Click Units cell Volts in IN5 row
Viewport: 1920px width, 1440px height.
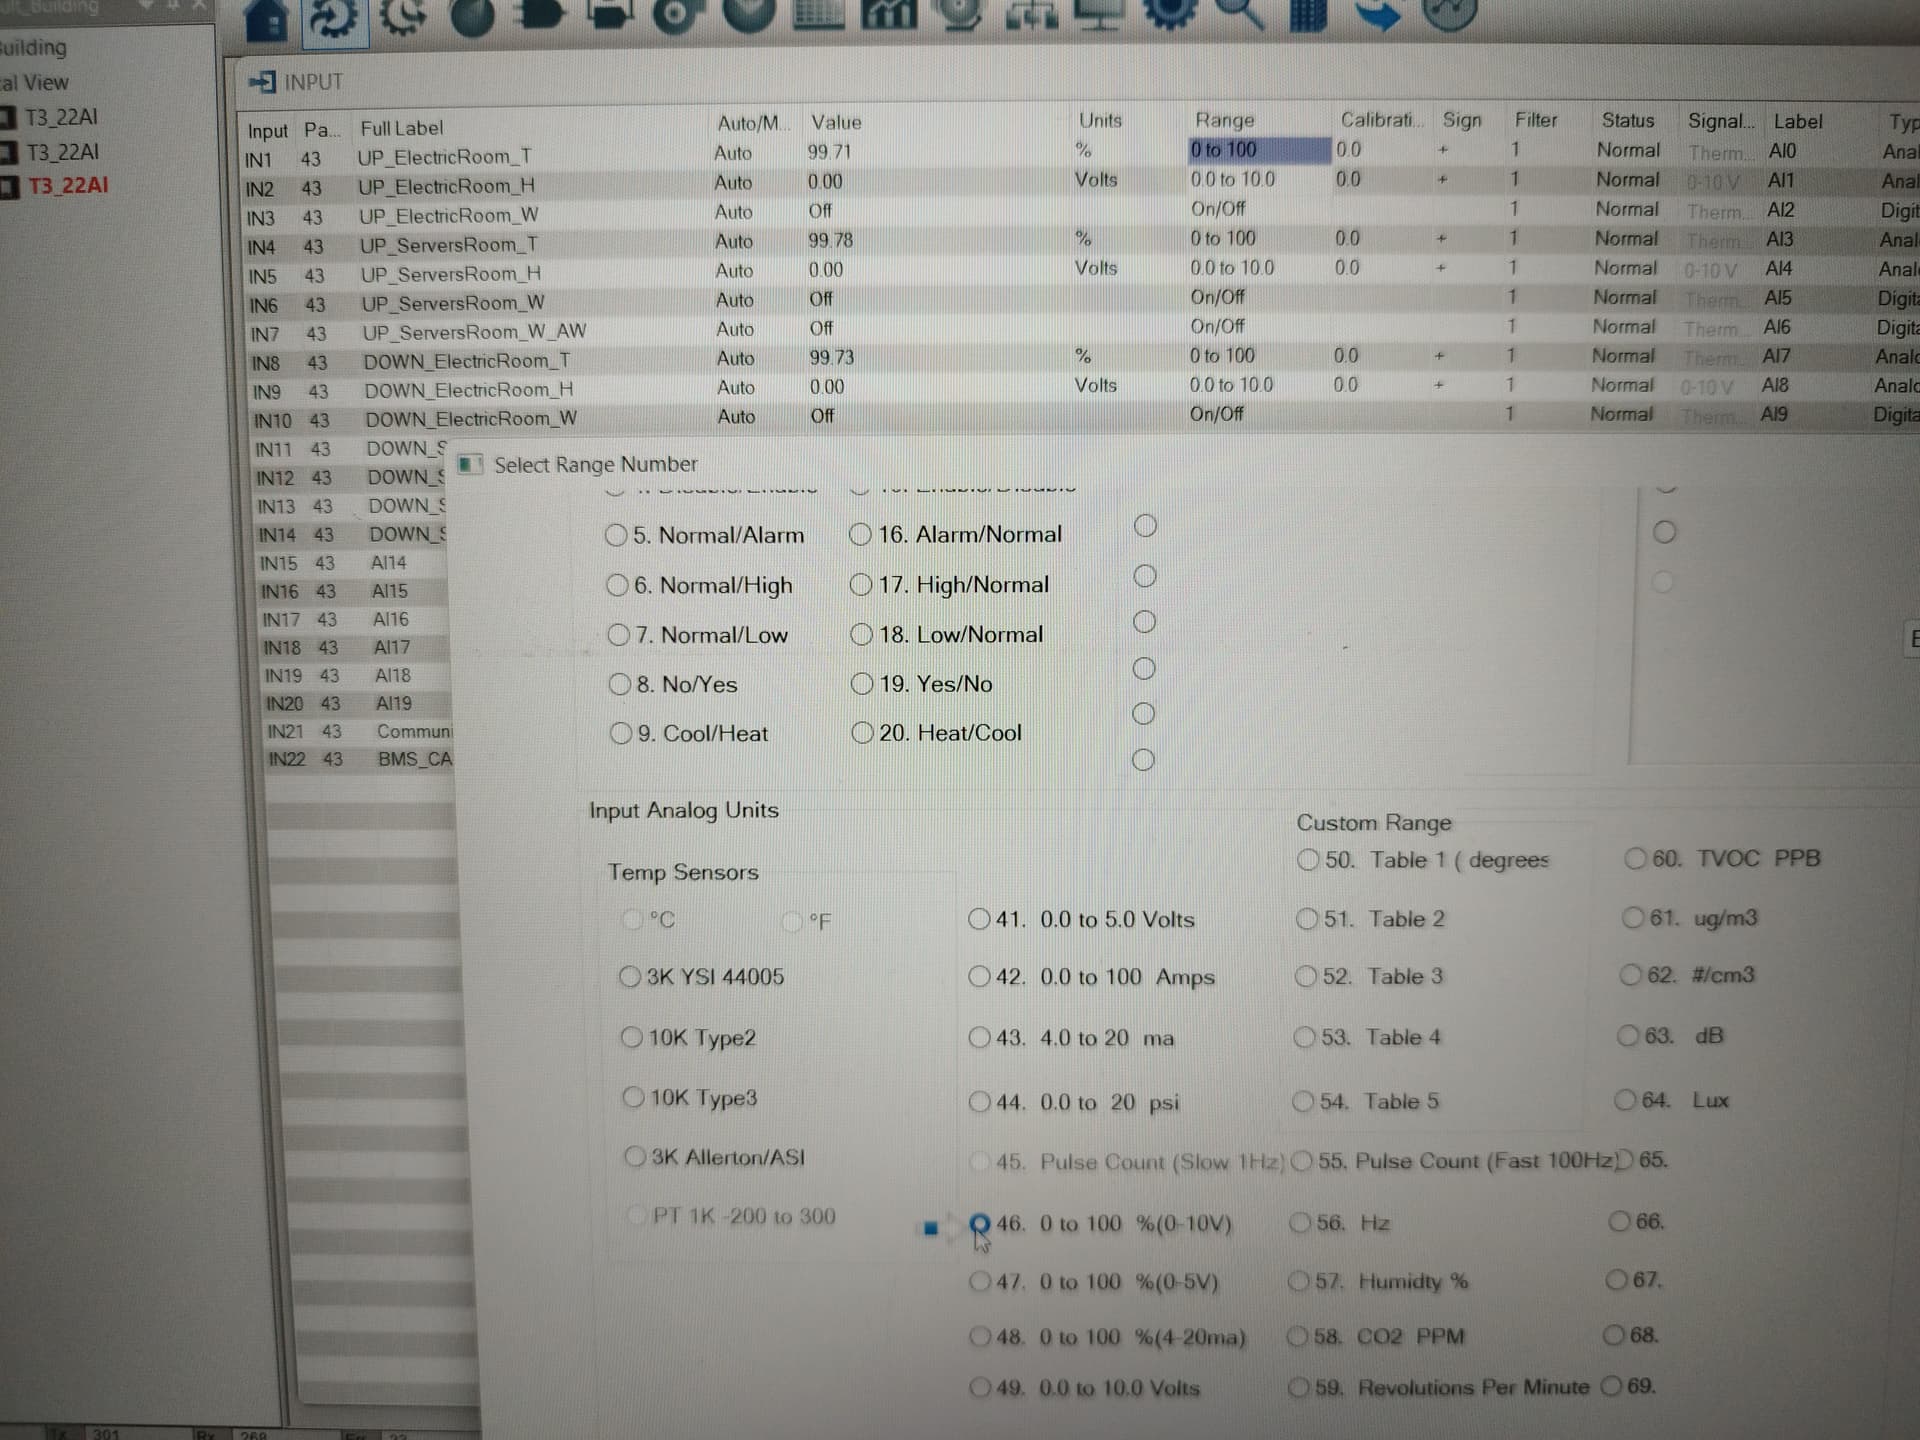pyautogui.click(x=1095, y=268)
